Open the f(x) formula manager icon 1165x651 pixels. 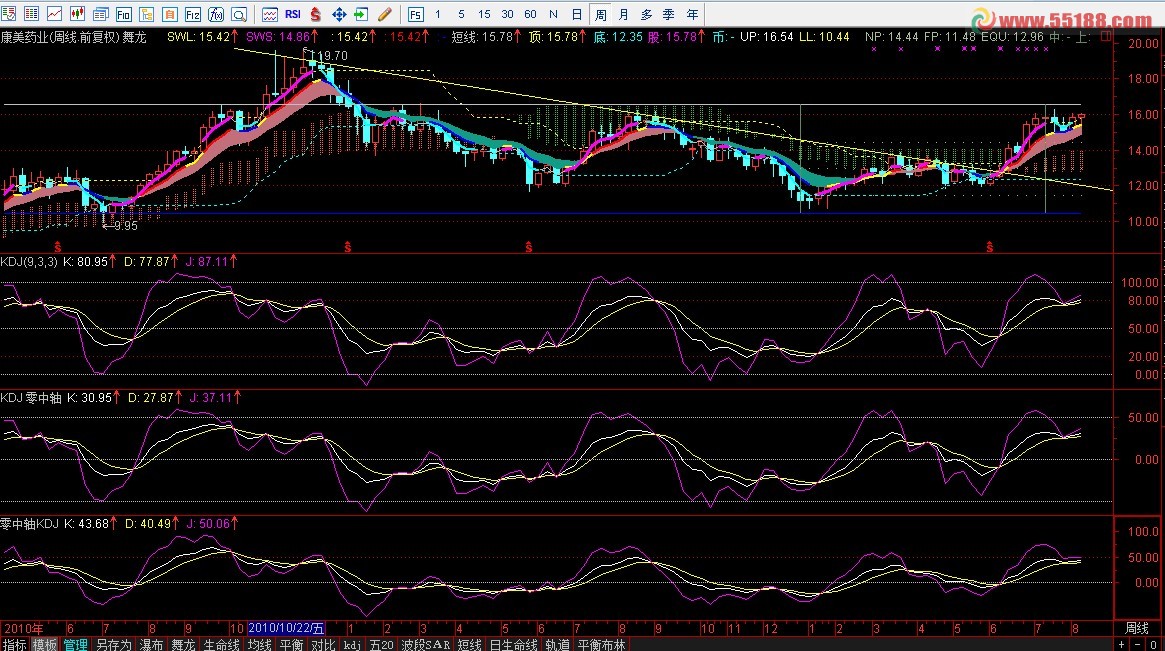tap(215, 13)
